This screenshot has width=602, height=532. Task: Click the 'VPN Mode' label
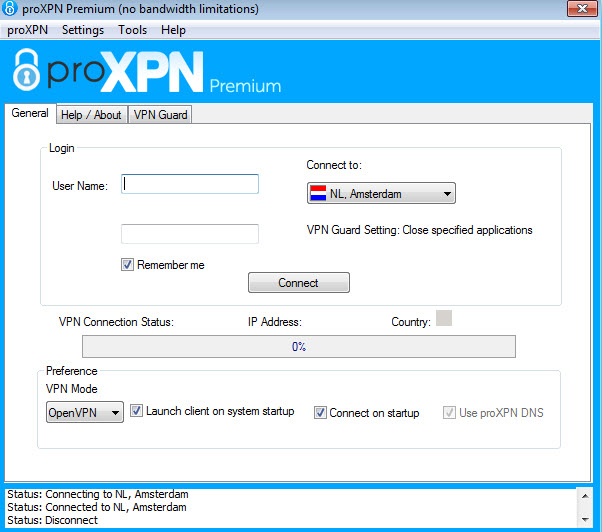[x=72, y=389]
